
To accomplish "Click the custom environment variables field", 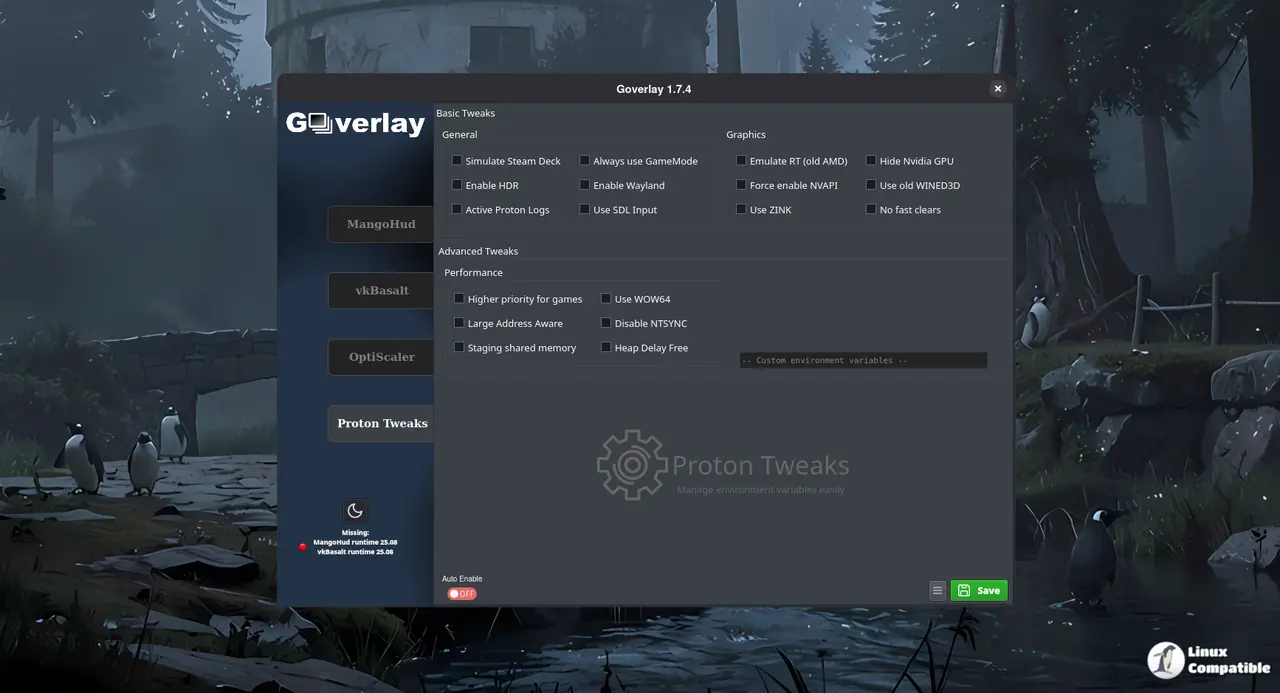I will (863, 360).
